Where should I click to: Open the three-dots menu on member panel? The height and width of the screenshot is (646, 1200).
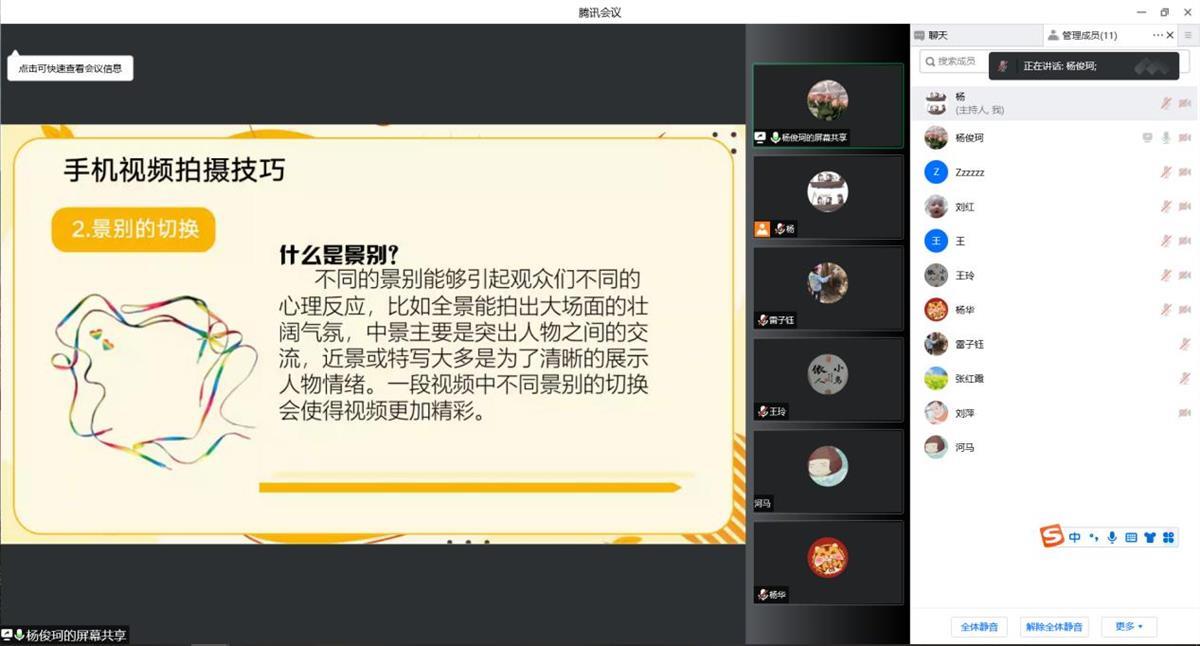[1158, 35]
